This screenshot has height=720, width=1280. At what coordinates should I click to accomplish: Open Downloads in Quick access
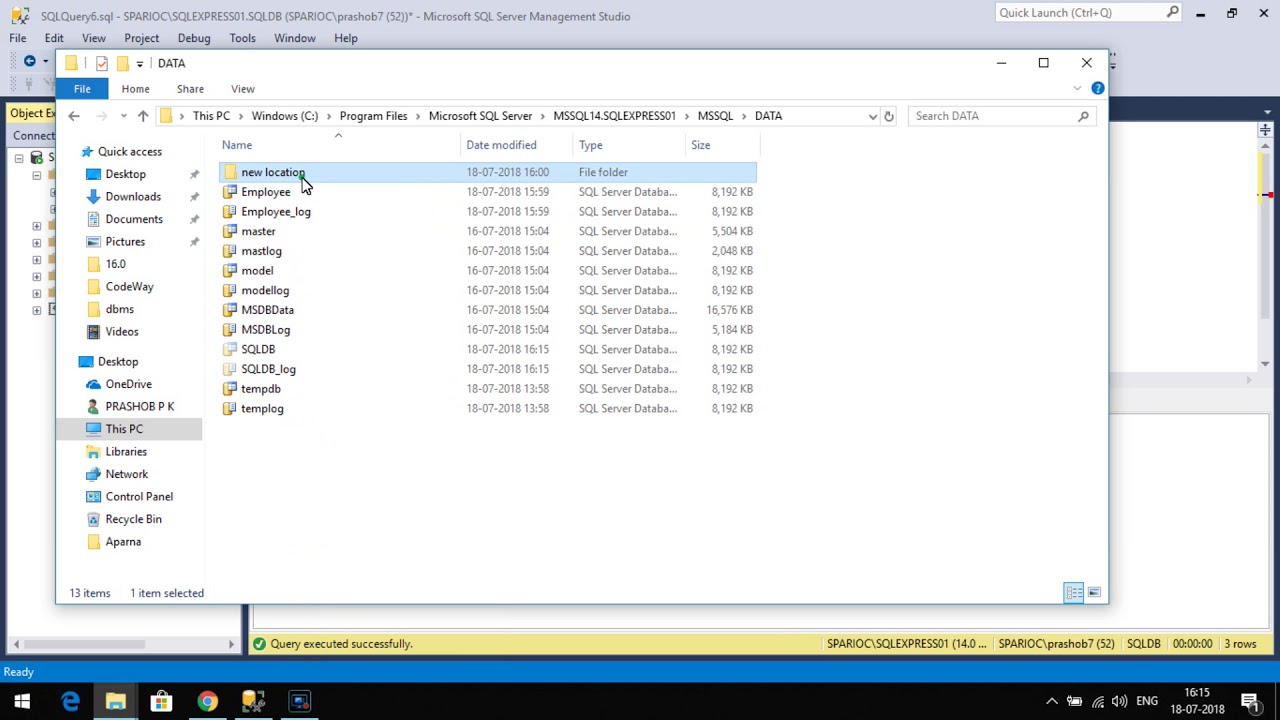point(133,197)
